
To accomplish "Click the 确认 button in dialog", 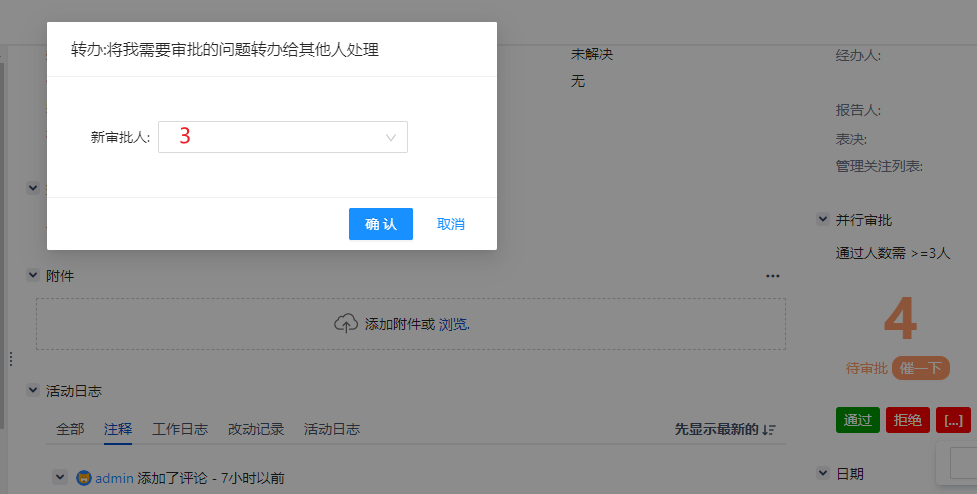I will pos(381,224).
